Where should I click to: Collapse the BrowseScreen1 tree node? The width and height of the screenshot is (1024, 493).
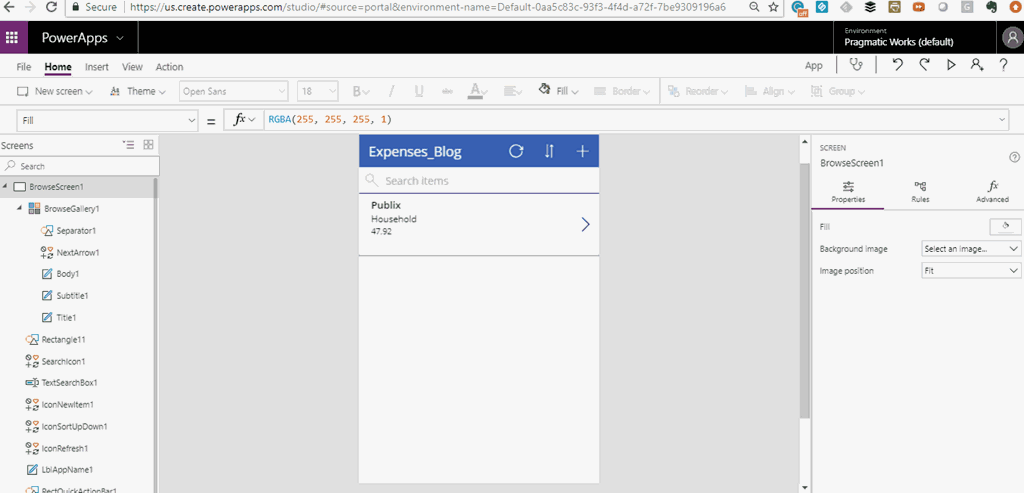tap(6, 187)
